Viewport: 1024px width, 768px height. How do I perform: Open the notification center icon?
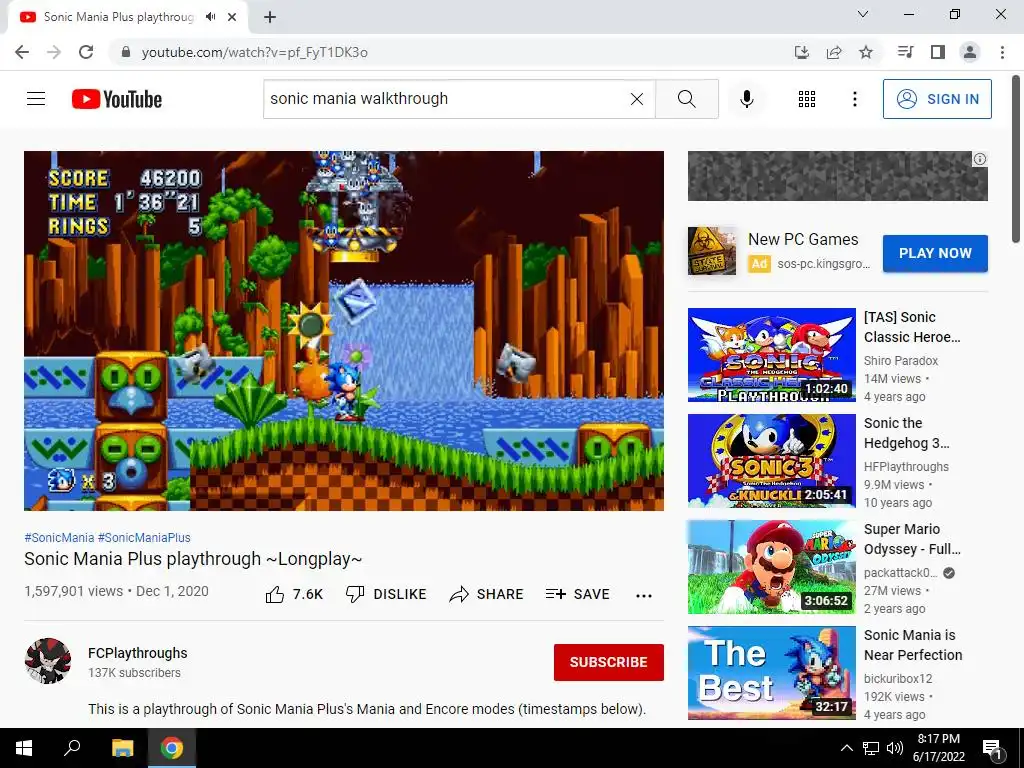(x=992, y=748)
